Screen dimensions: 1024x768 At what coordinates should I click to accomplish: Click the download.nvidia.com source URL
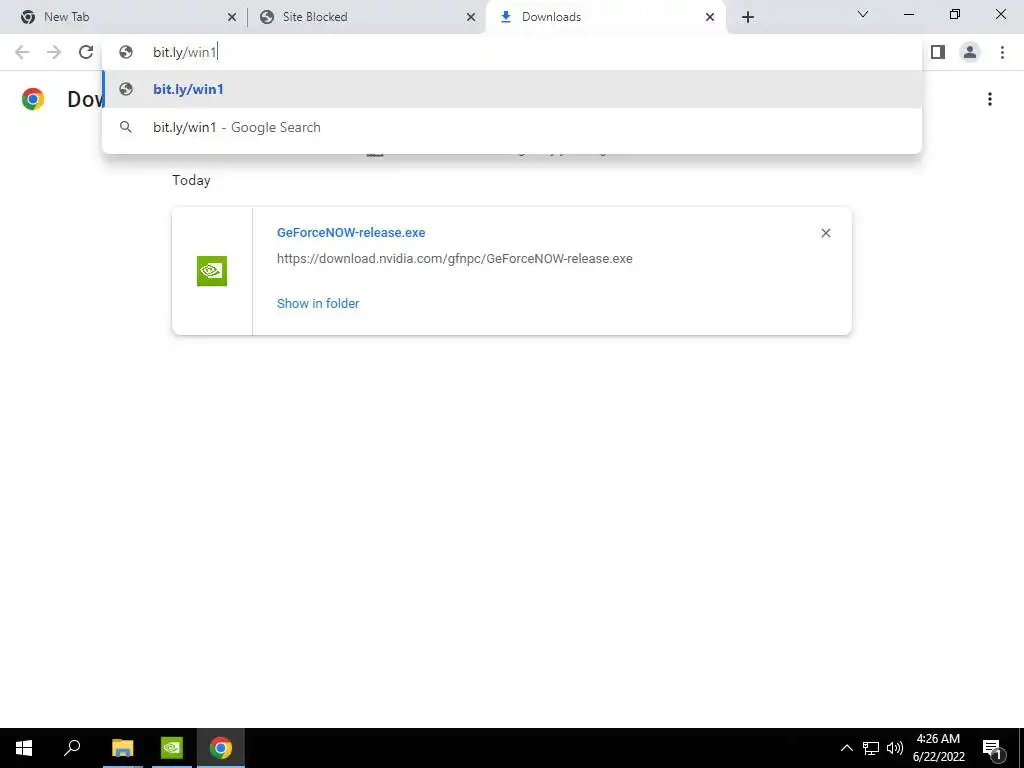(455, 259)
